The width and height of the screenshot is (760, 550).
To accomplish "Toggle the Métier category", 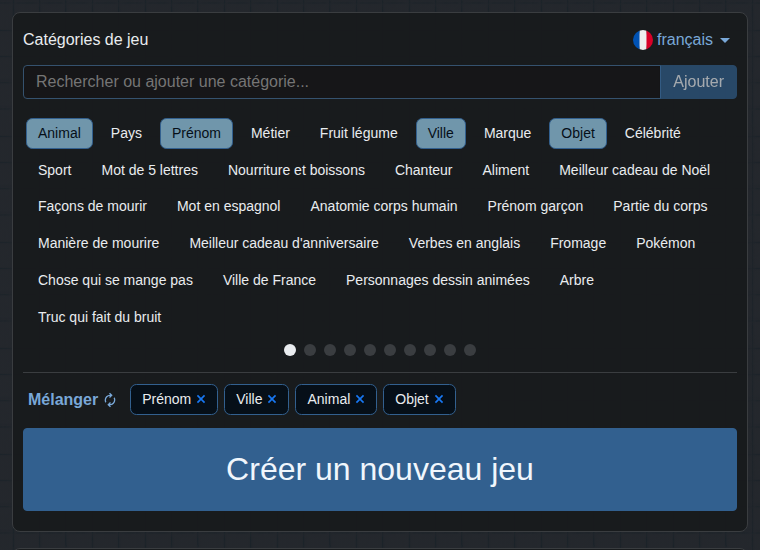I will (270, 133).
